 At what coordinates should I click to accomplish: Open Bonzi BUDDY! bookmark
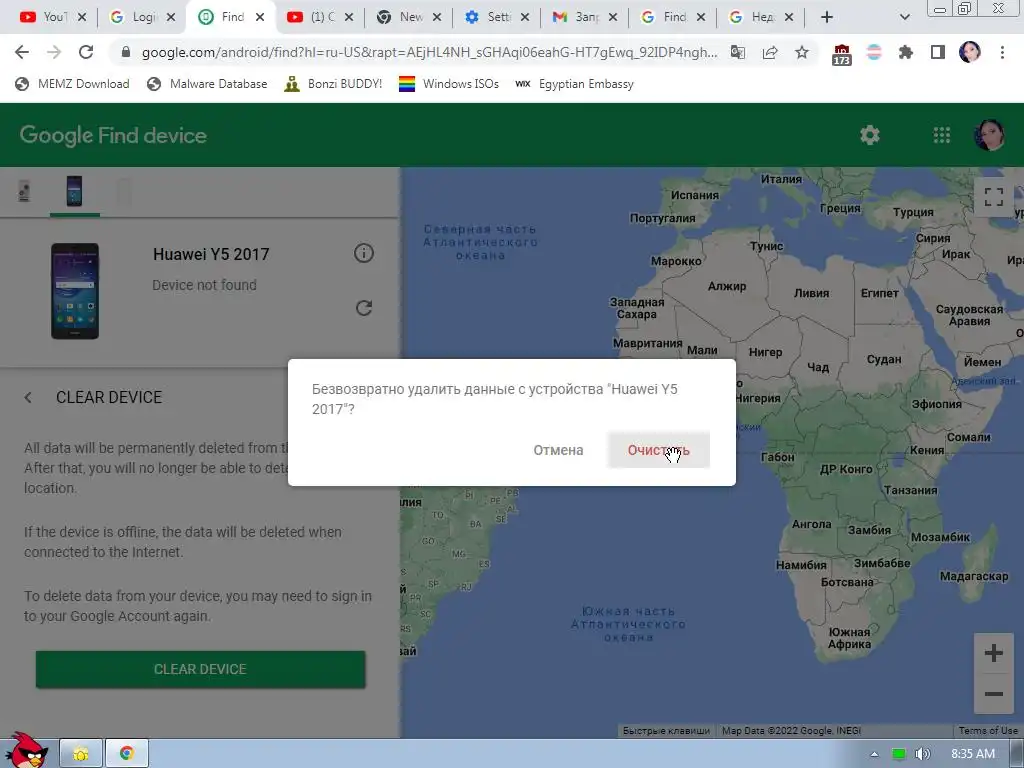[x=333, y=84]
